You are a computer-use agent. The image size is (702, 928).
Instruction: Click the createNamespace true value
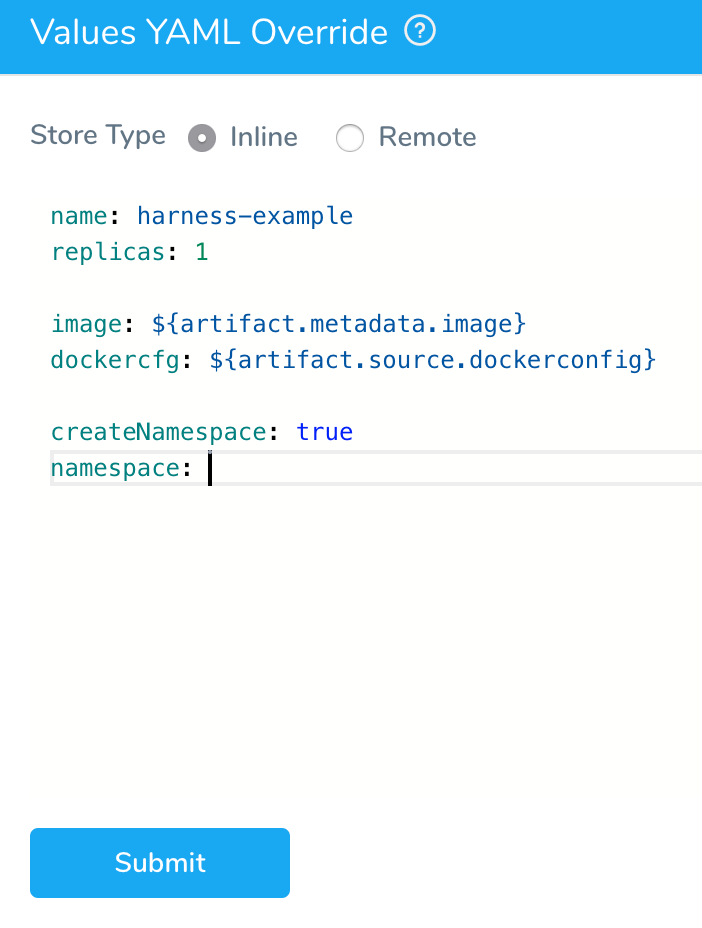tap(324, 432)
